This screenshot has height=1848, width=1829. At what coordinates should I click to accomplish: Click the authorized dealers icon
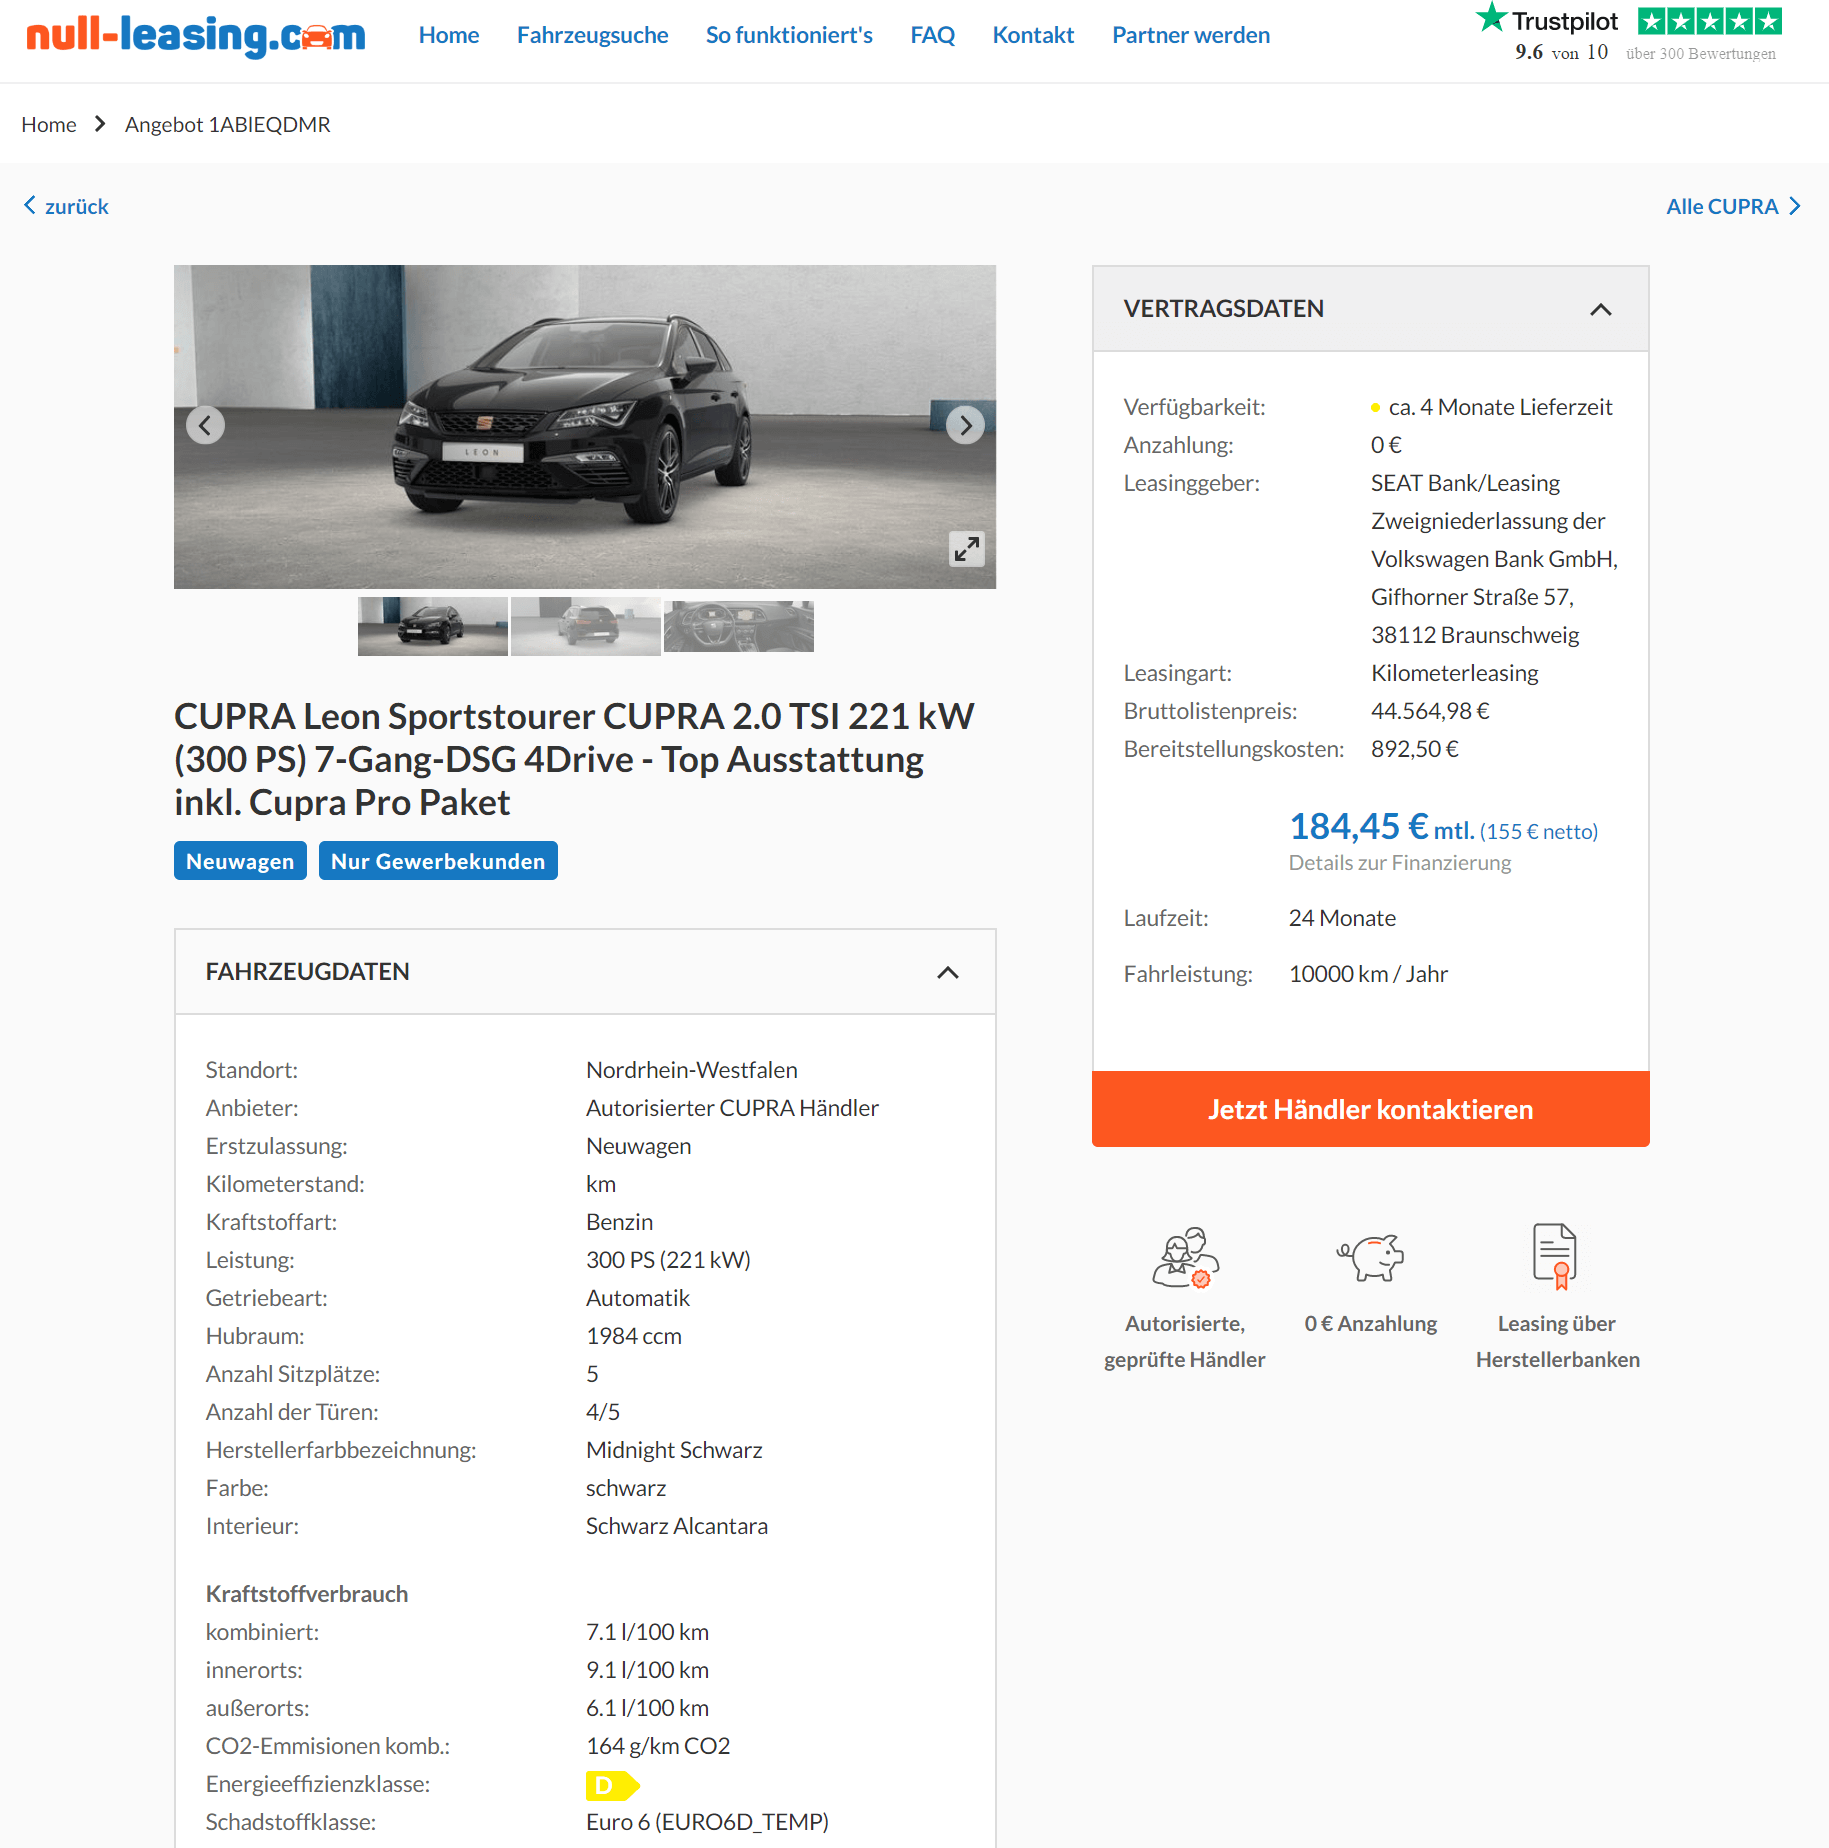(1185, 1258)
